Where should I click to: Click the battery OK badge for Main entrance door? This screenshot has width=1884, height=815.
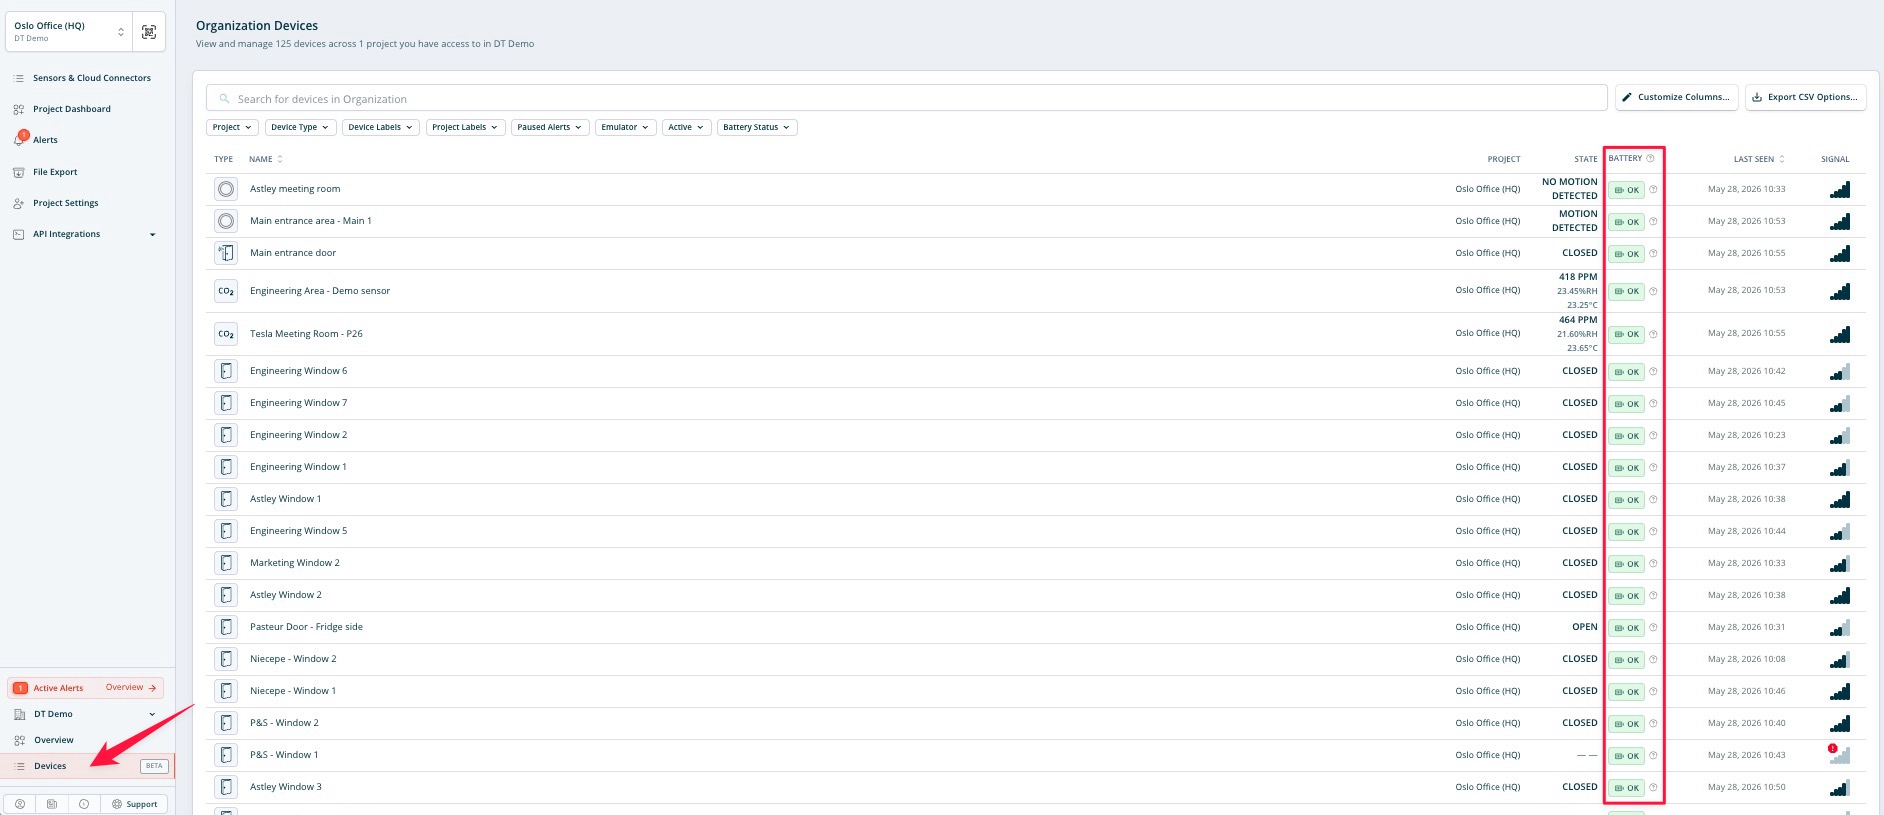point(1626,254)
